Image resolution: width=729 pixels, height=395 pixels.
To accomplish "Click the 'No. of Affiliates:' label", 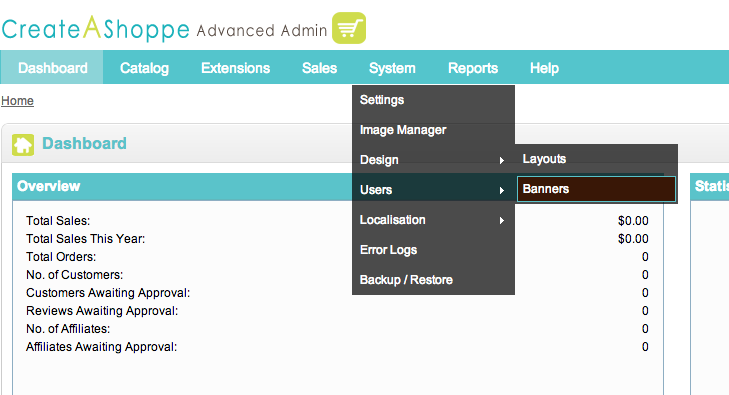I will [x=68, y=329].
